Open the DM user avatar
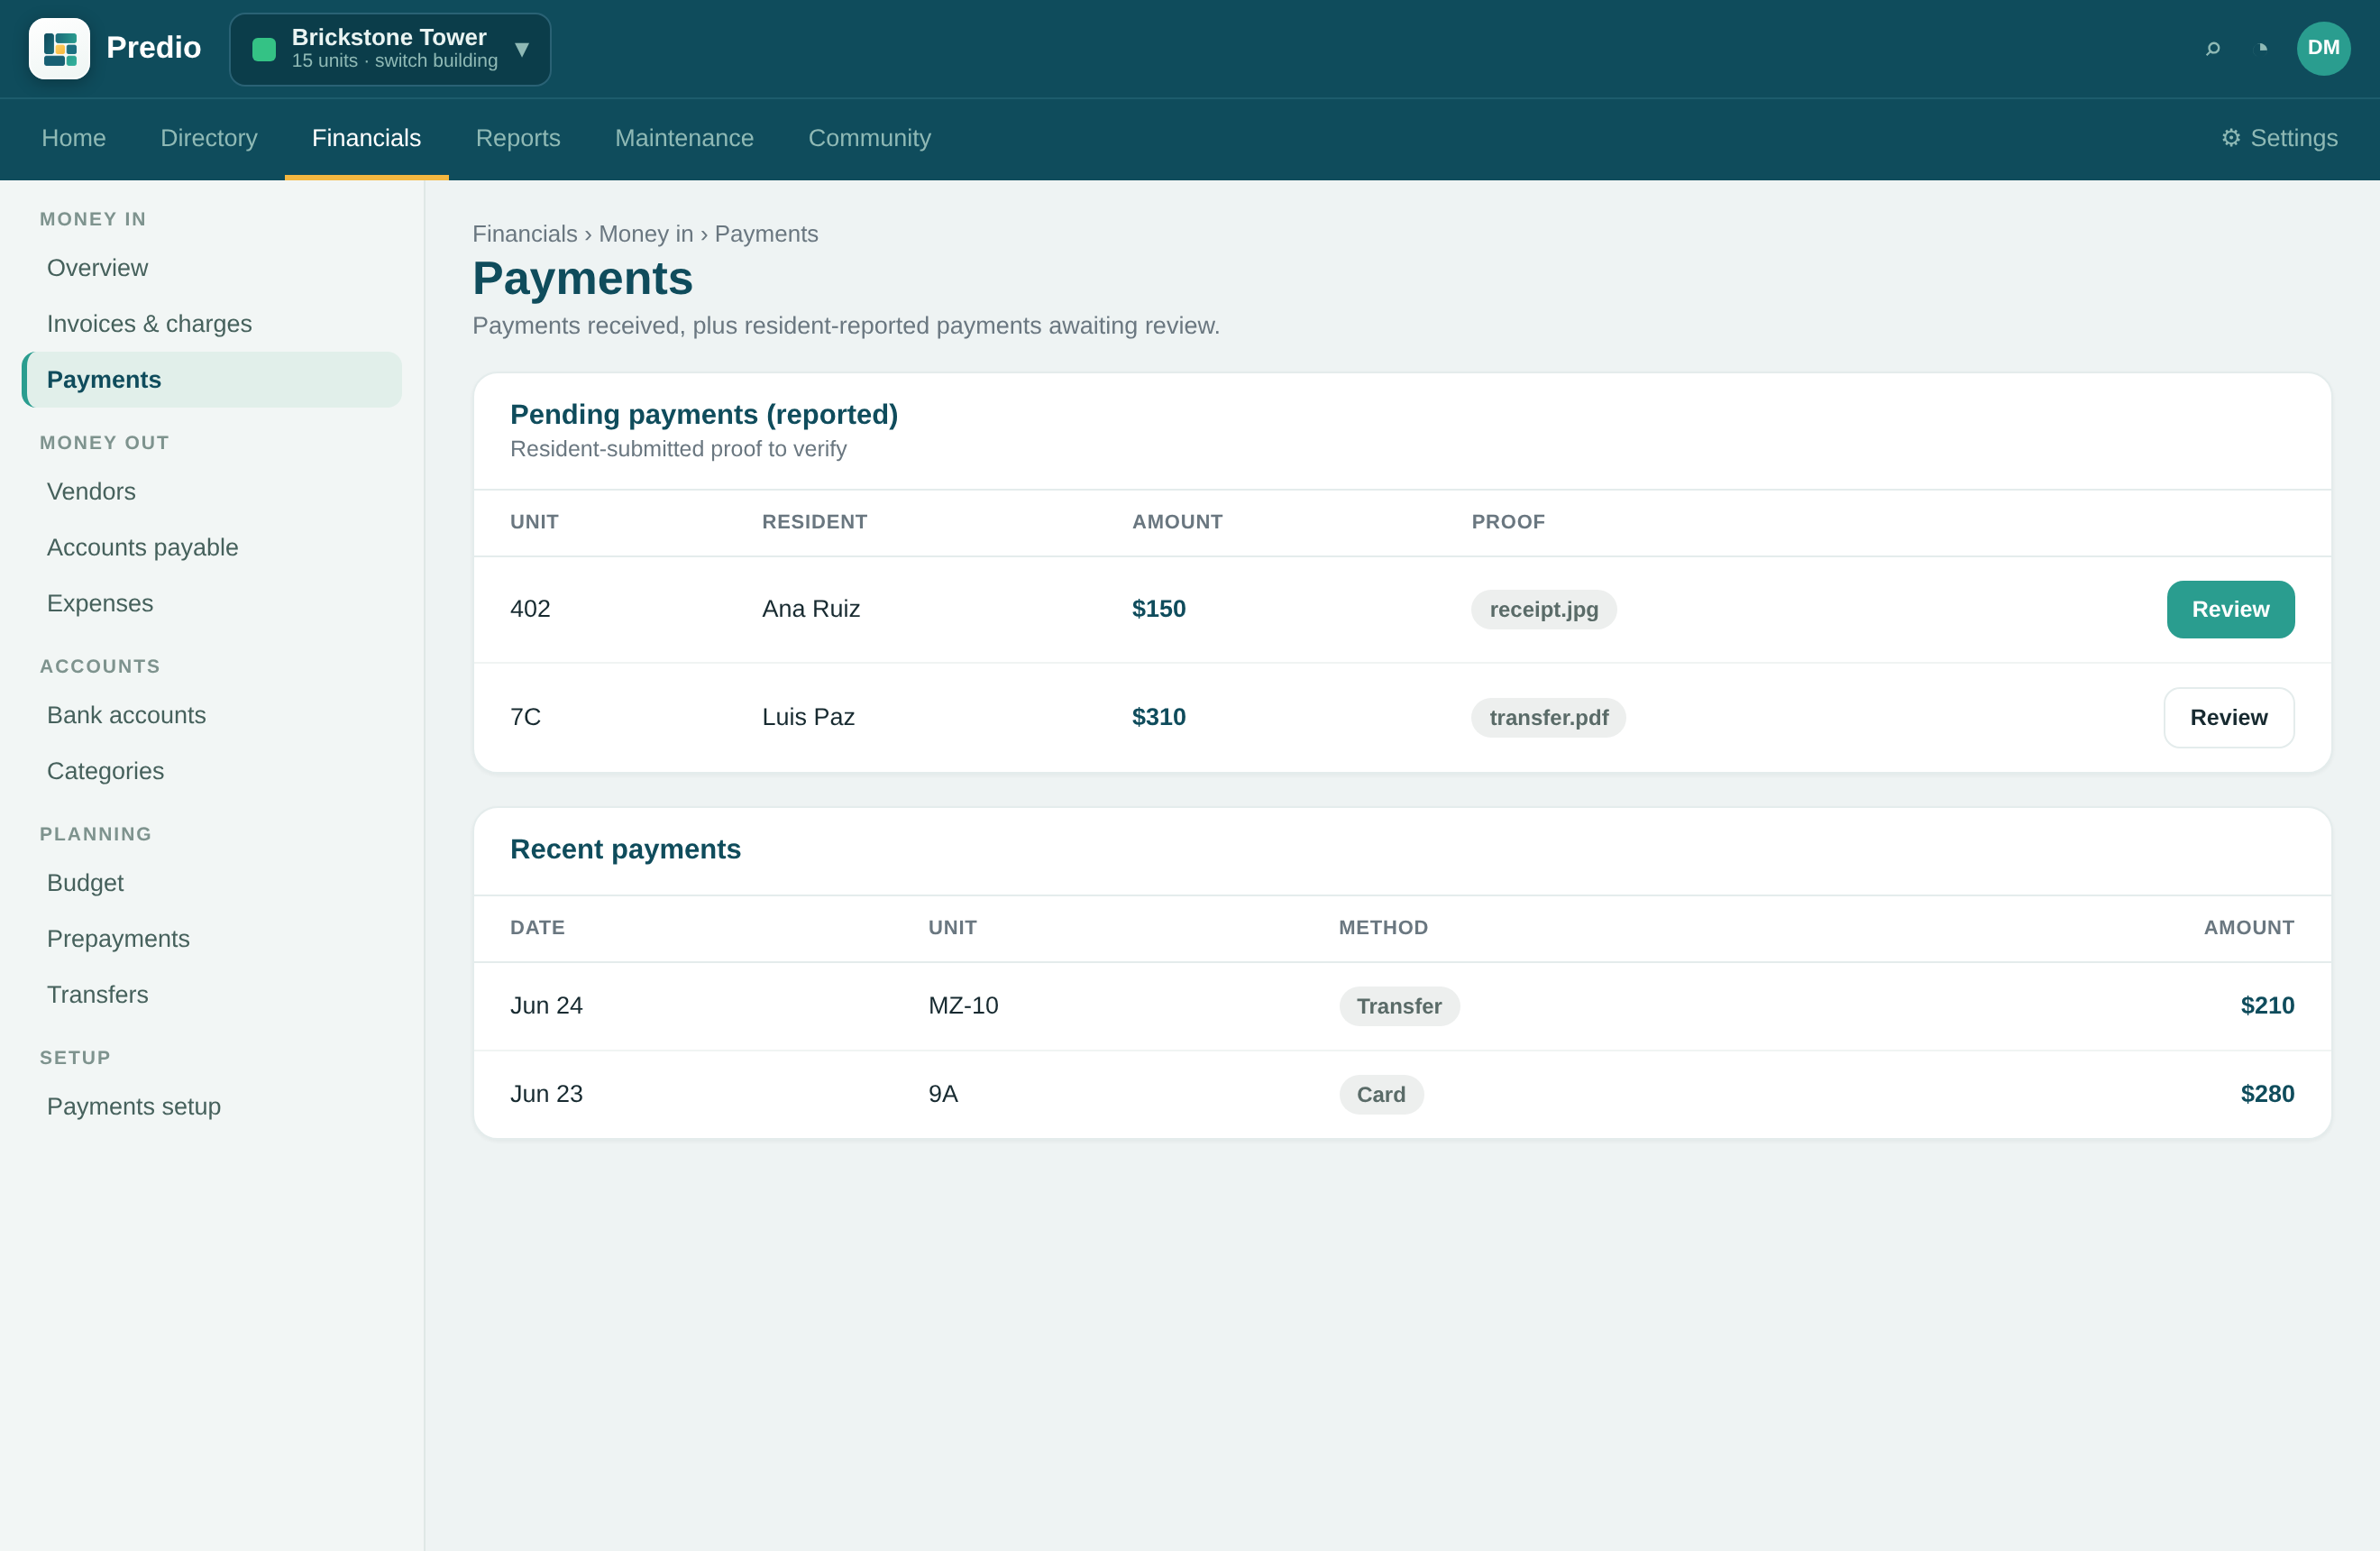 [2323, 48]
